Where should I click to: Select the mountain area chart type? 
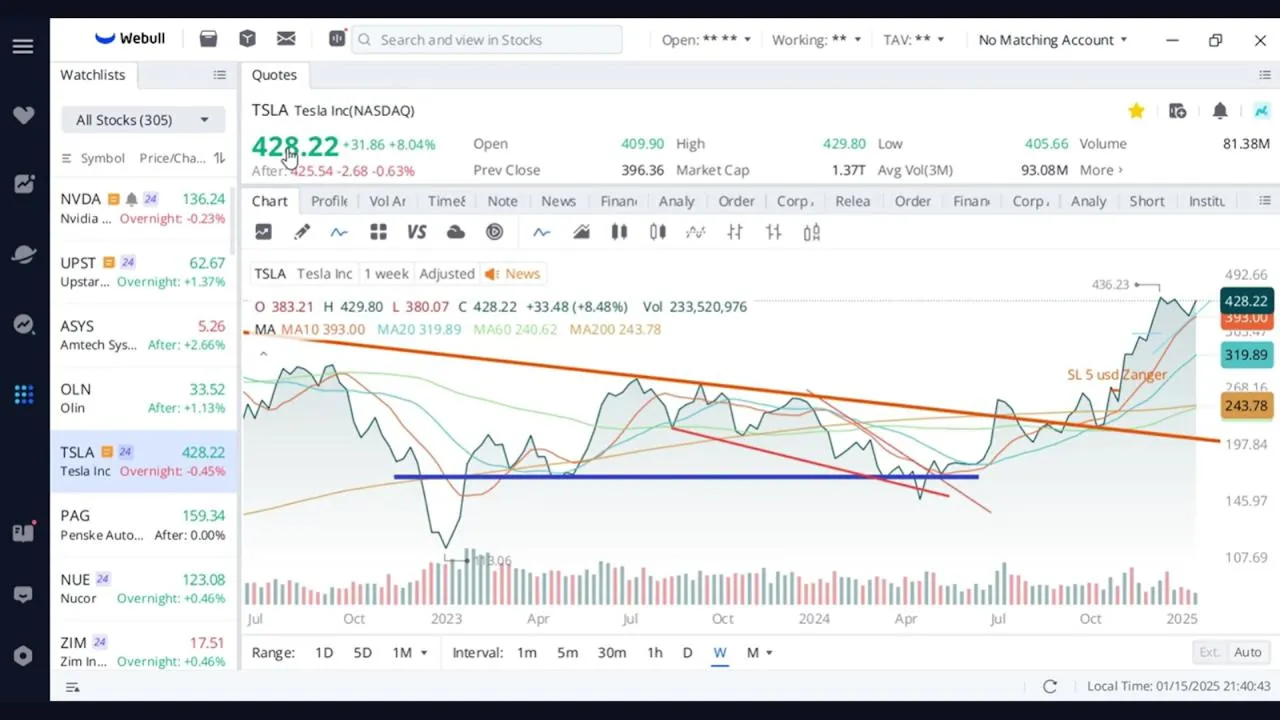pyautogui.click(x=581, y=232)
